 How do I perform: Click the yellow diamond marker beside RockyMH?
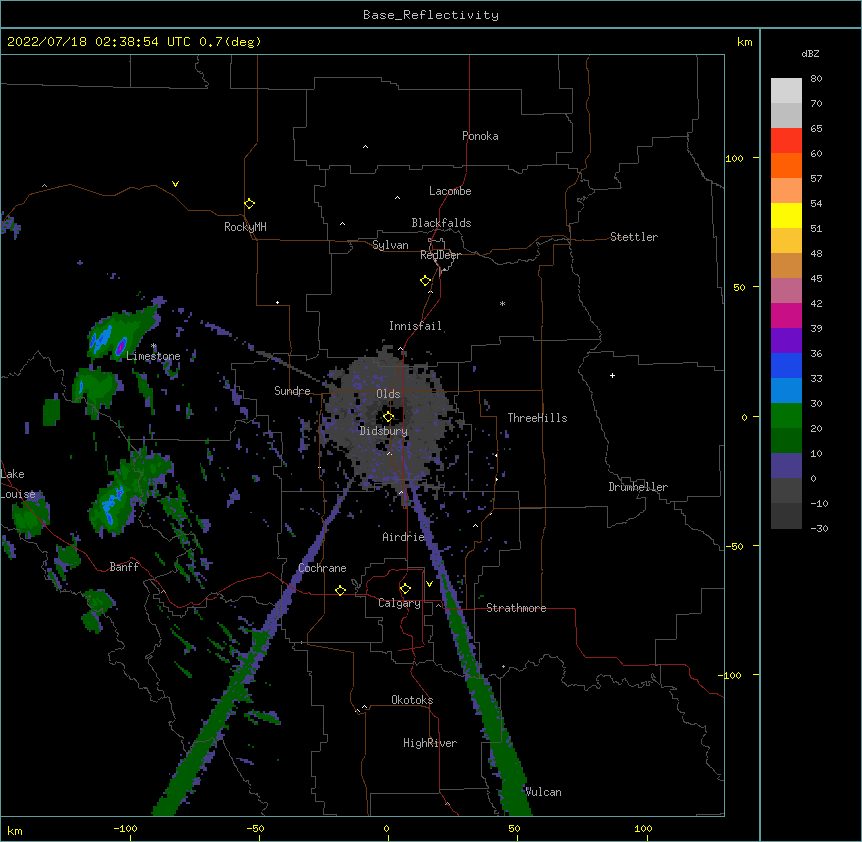tap(249, 204)
